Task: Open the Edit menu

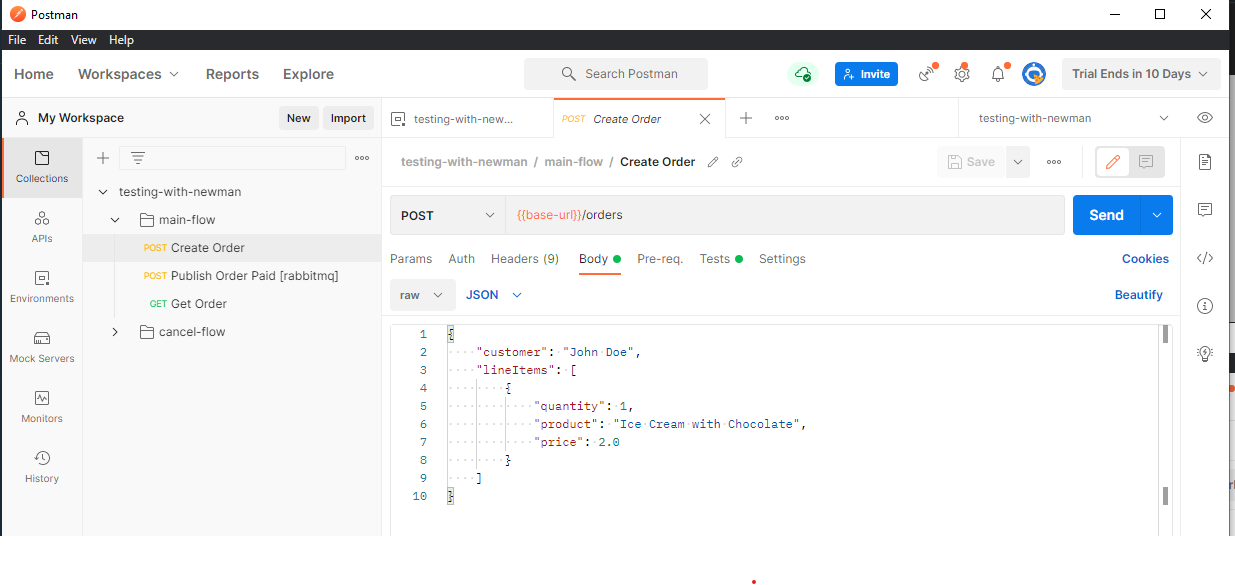Action: tap(48, 40)
